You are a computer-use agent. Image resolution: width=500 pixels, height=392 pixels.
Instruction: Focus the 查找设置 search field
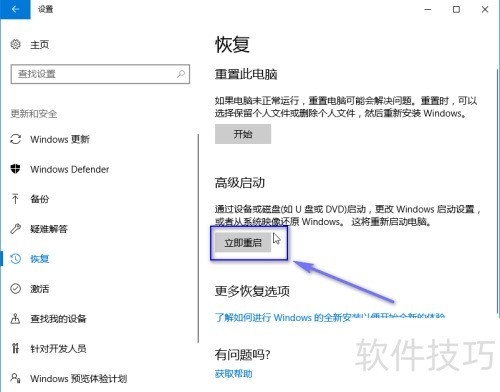click(100, 74)
